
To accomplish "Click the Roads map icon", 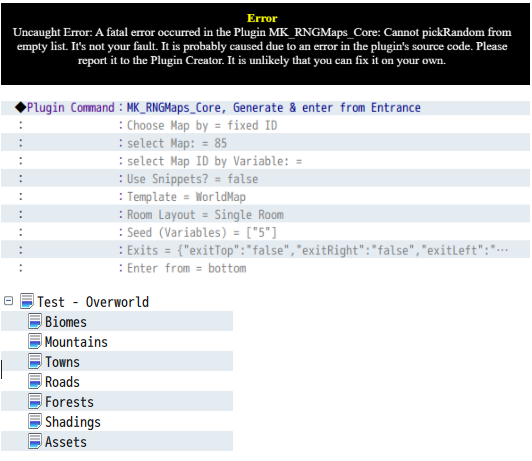I will pos(35,381).
